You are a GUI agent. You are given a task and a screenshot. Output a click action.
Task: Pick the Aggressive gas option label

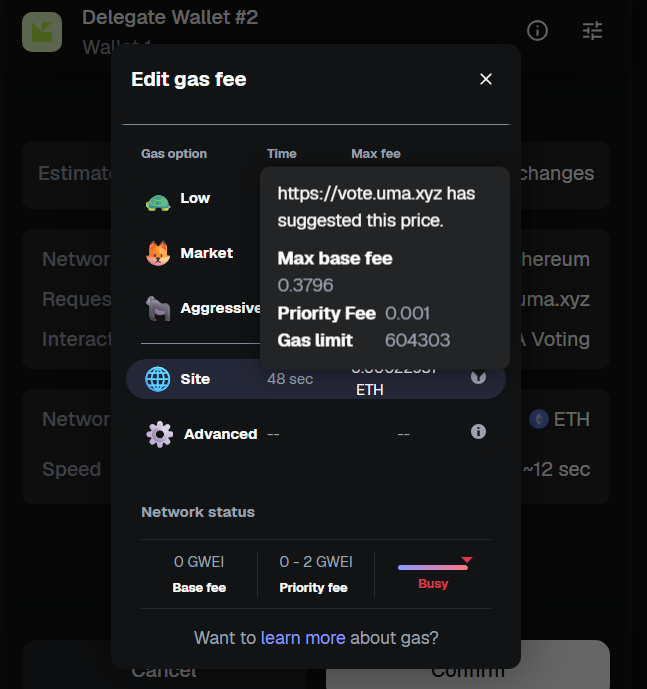pos(220,308)
